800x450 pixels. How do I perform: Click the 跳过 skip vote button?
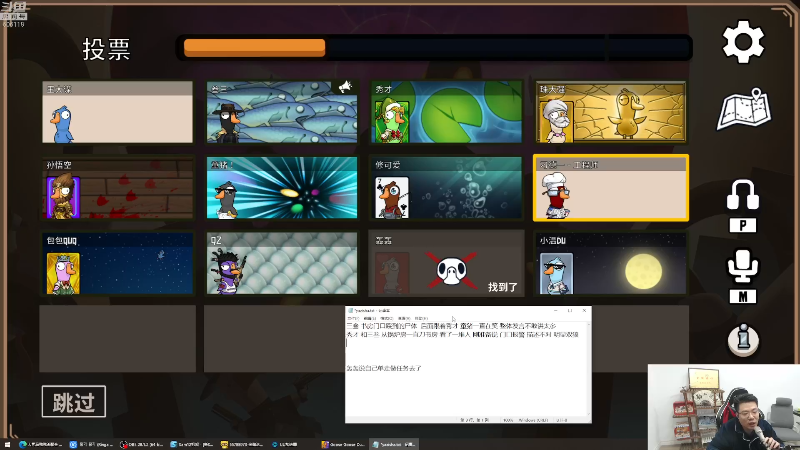point(74,402)
